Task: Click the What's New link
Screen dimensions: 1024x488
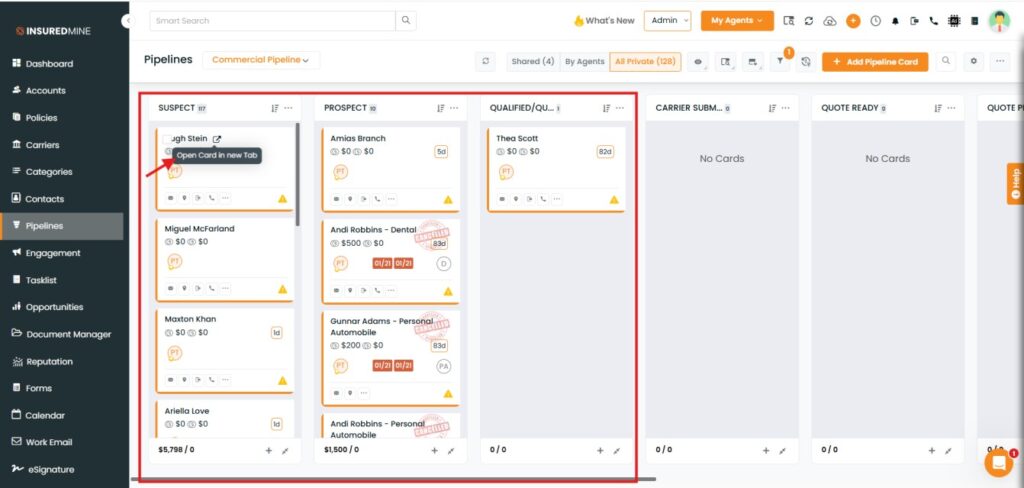Action: (x=604, y=20)
